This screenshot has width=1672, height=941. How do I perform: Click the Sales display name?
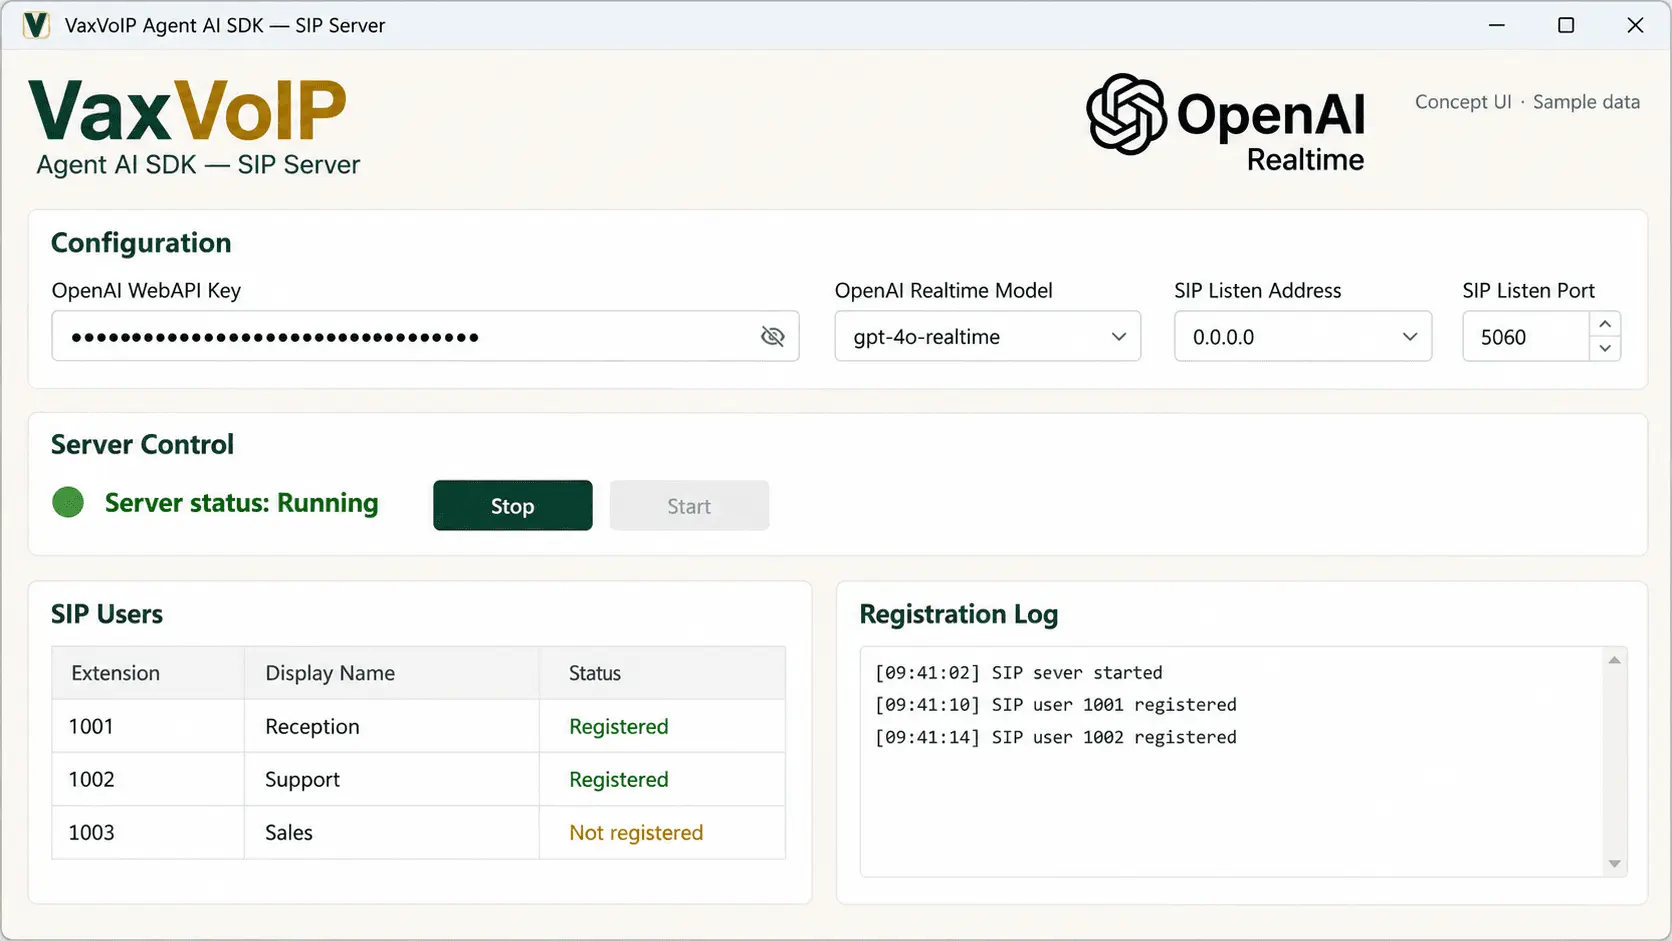[289, 832]
